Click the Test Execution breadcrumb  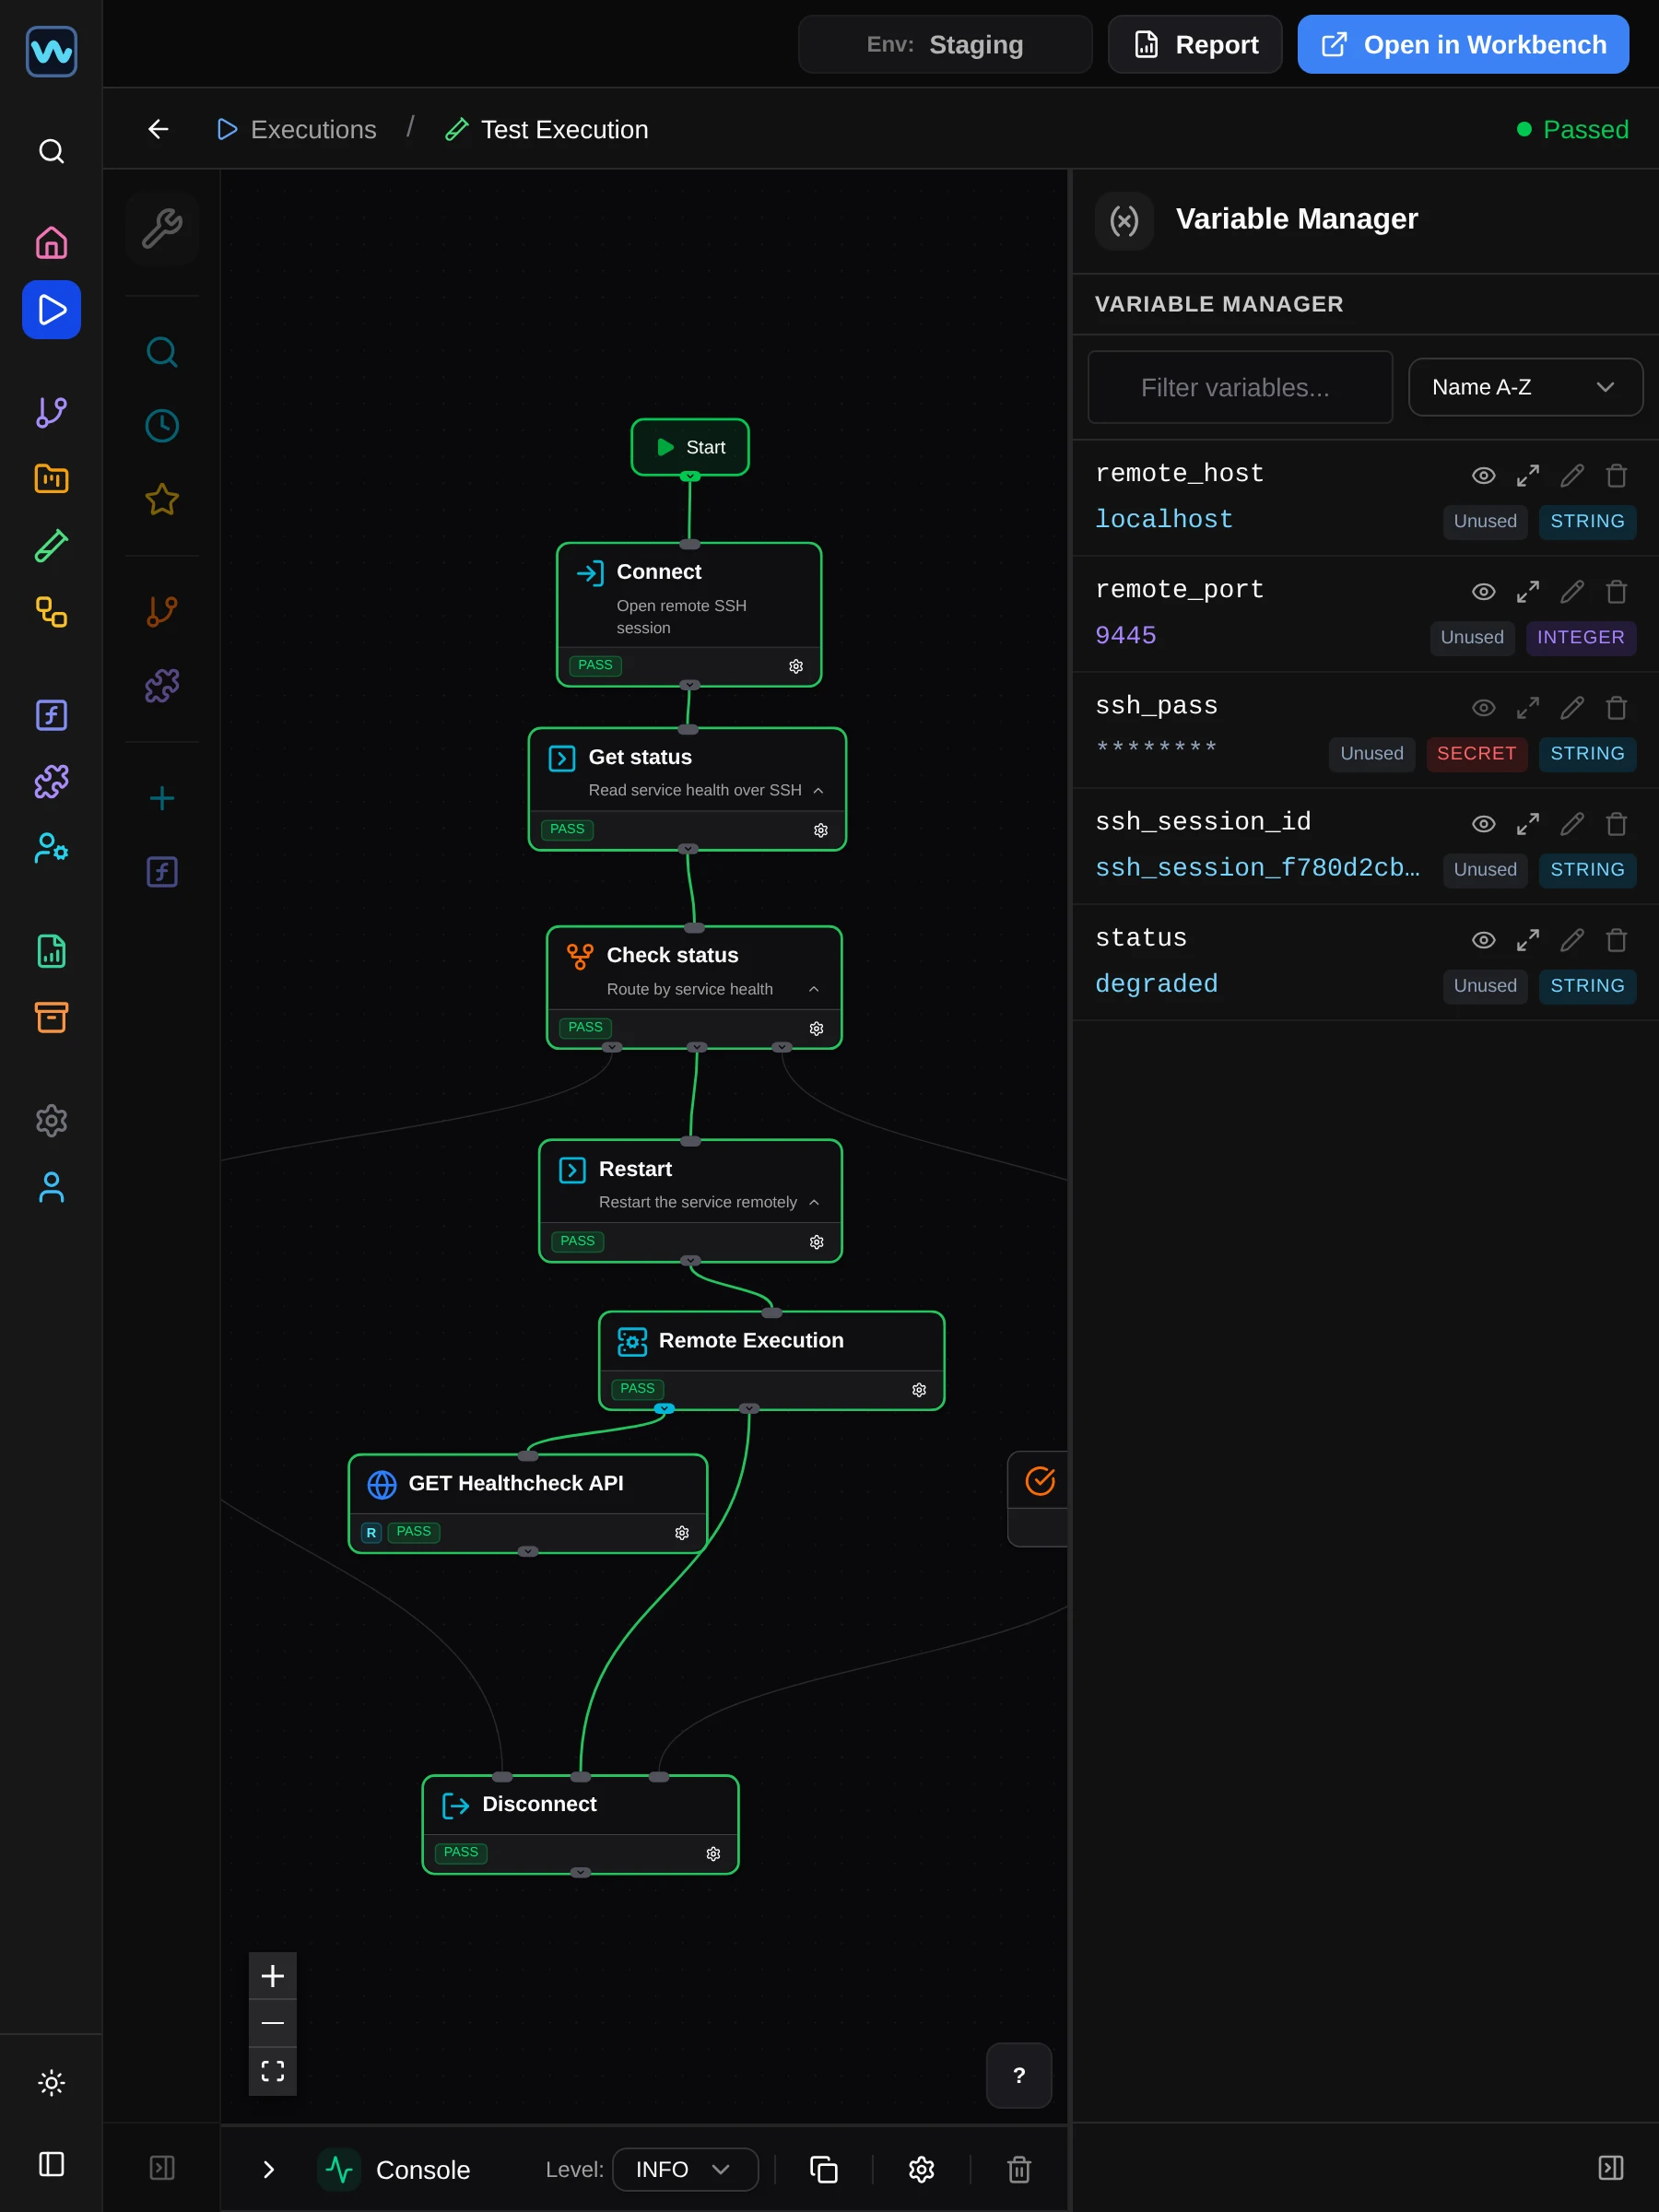[x=547, y=129]
